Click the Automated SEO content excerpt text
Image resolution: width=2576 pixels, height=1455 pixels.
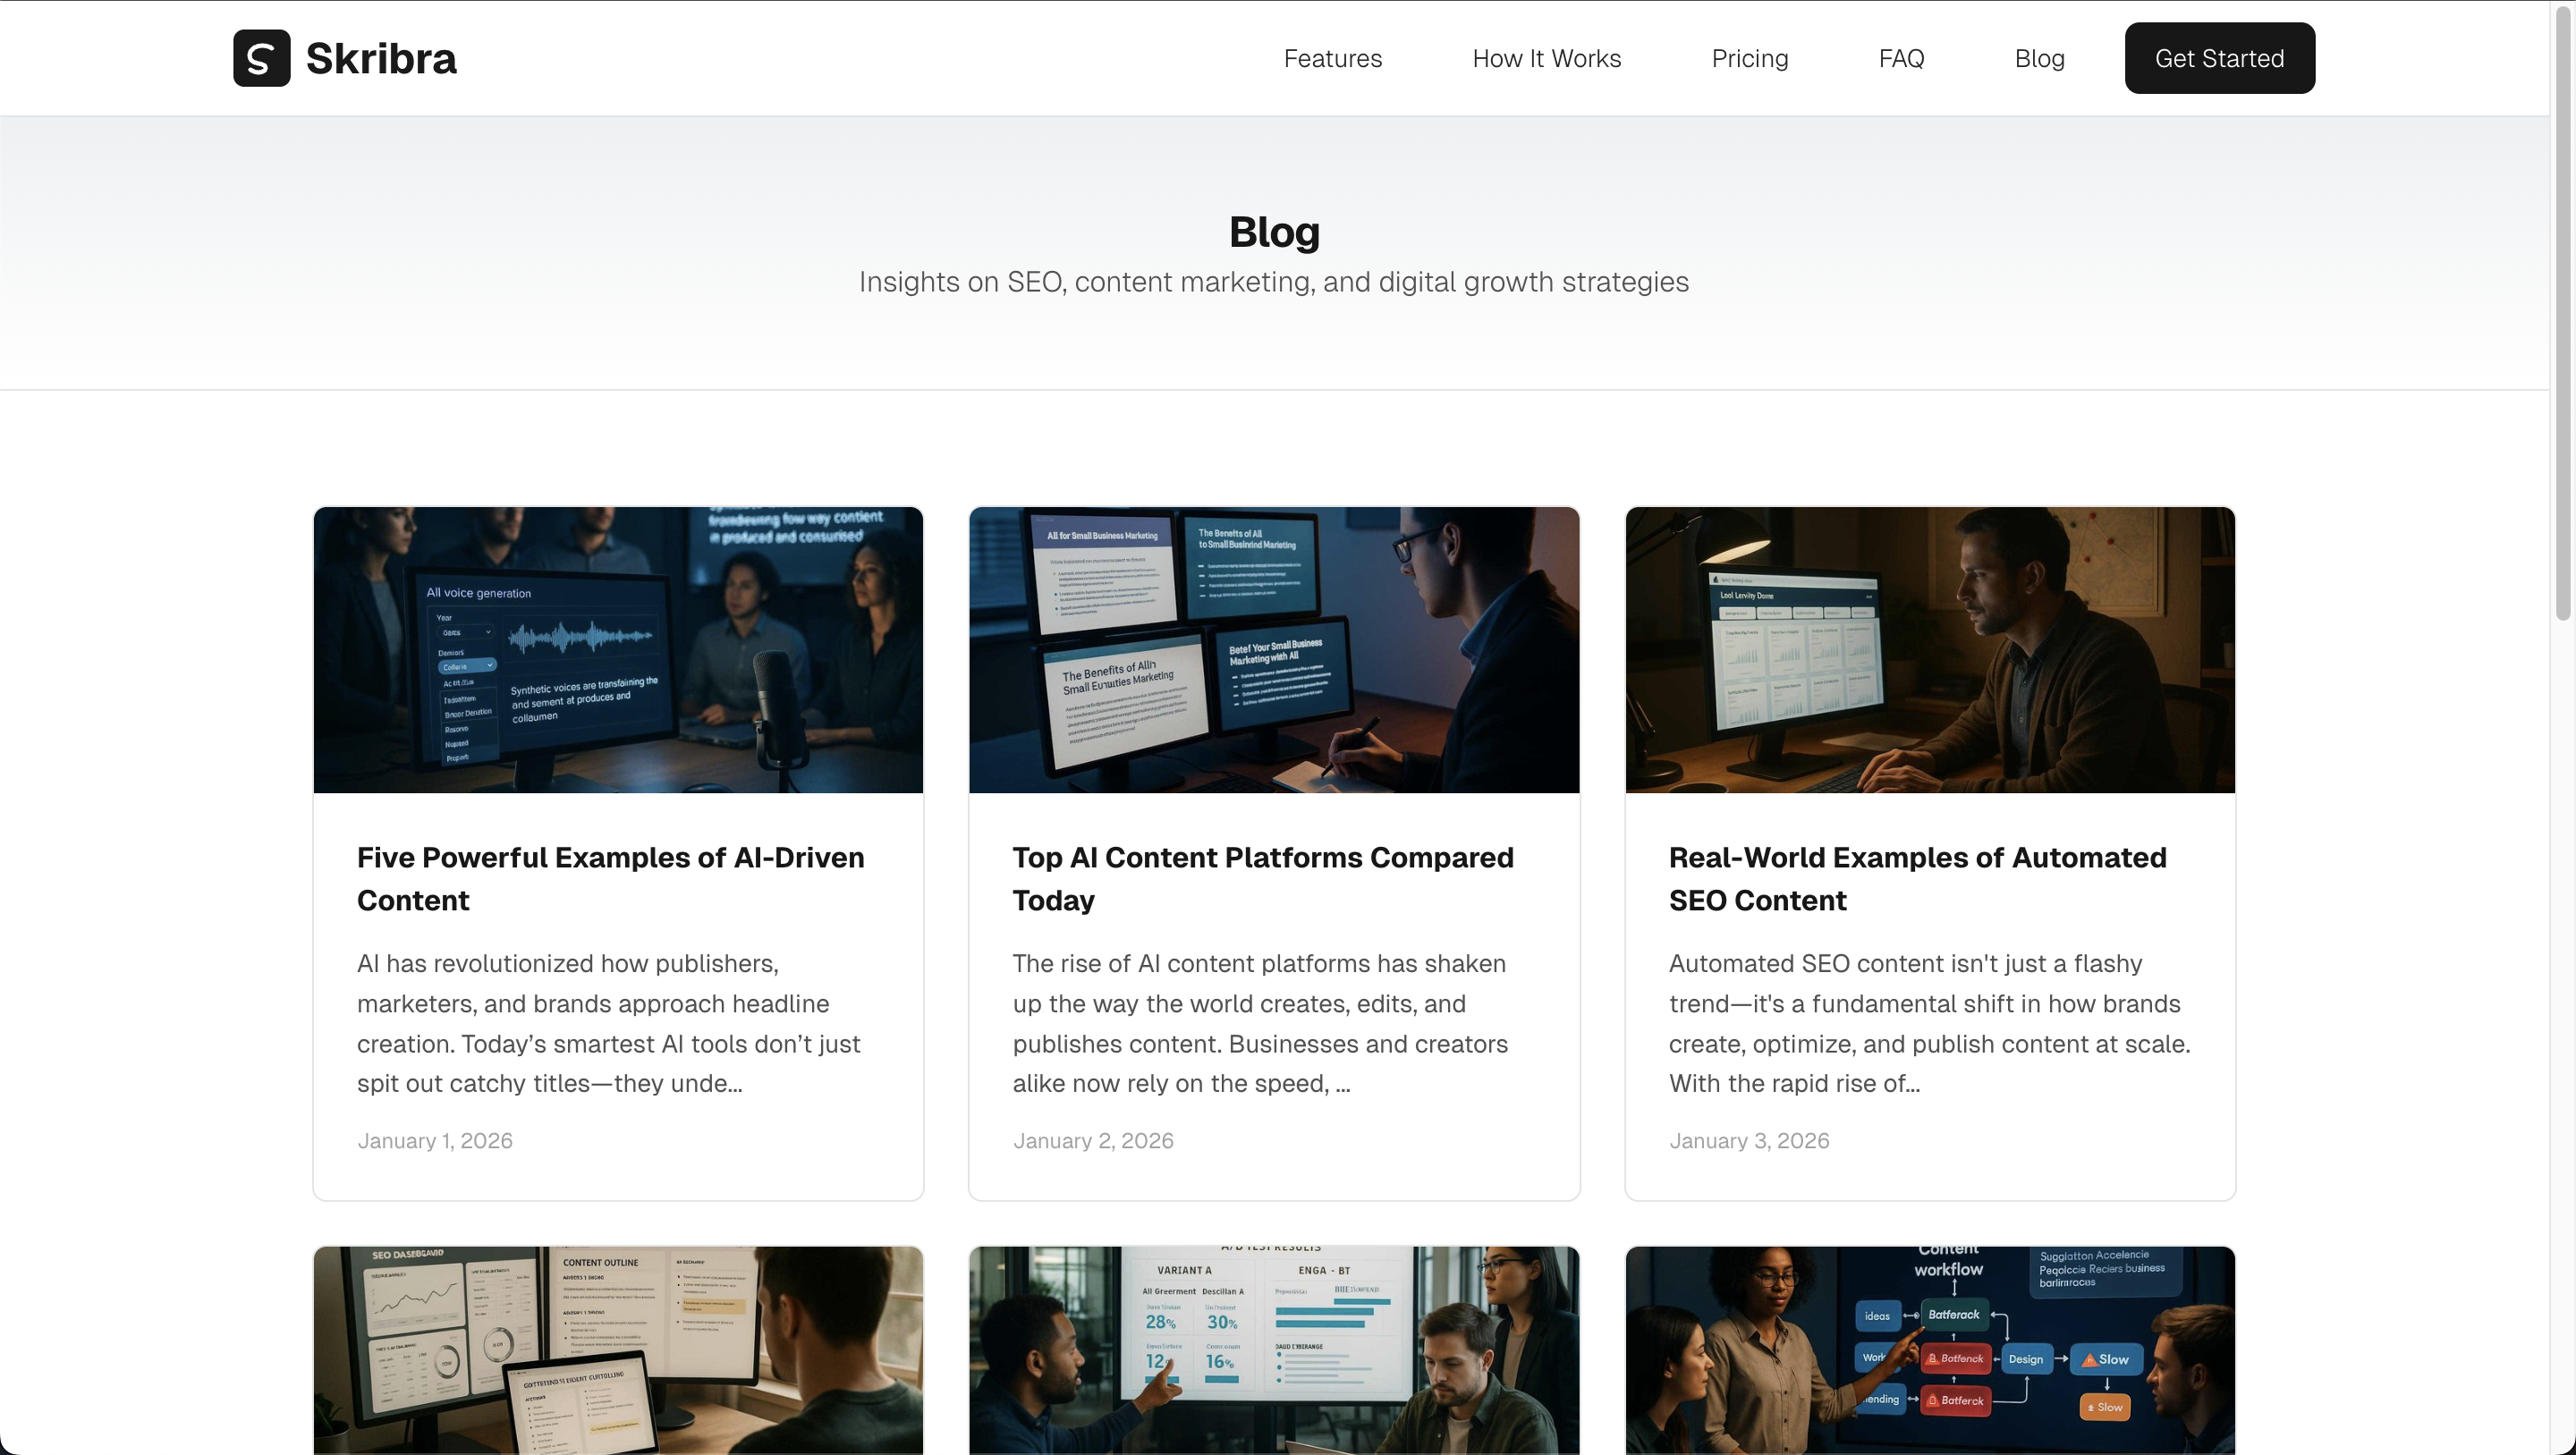[1929, 1023]
